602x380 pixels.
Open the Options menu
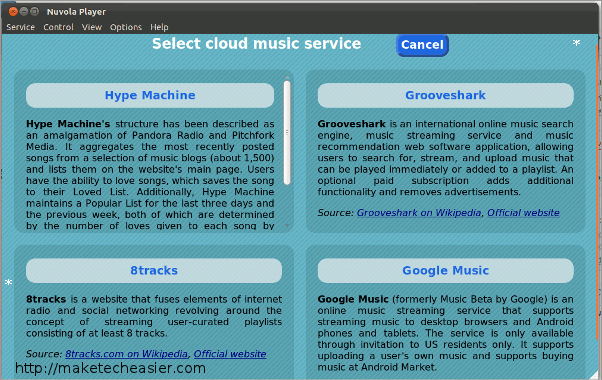click(x=126, y=27)
